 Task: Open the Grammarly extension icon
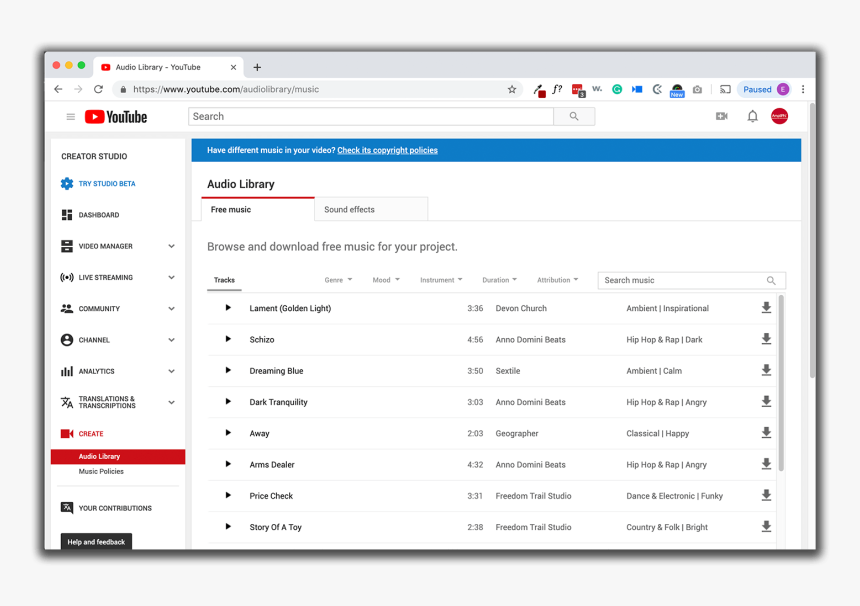pos(617,89)
